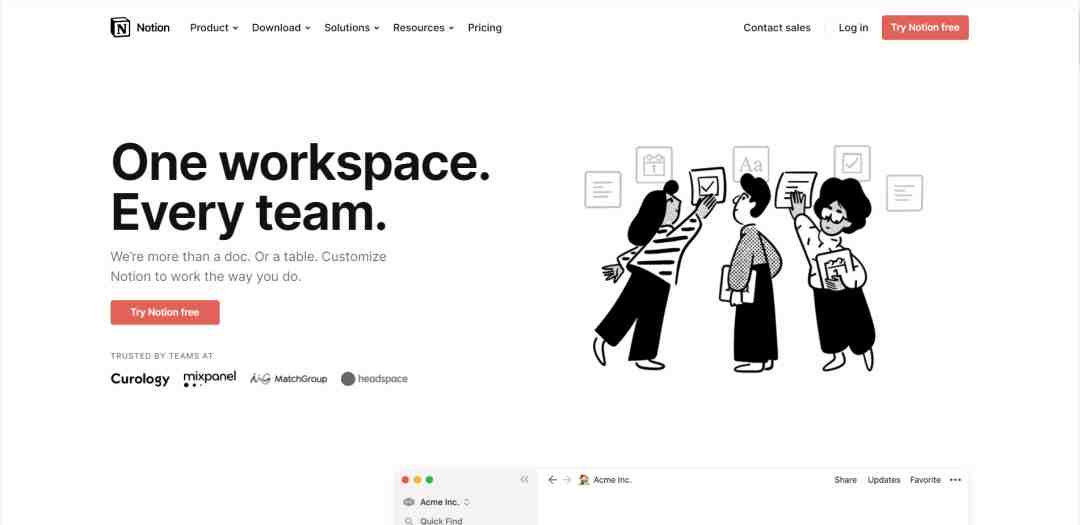
Task: Expand the Resources menu
Action: tap(423, 28)
